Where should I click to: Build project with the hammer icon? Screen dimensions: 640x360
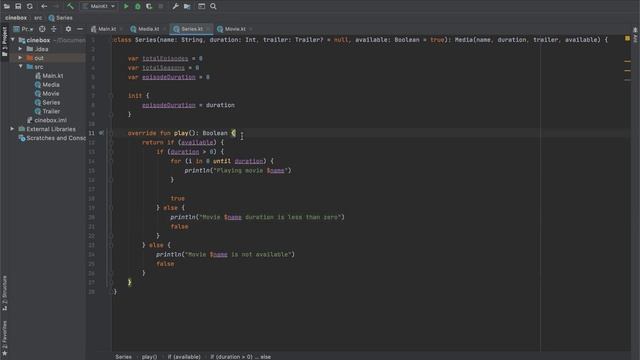70,6
